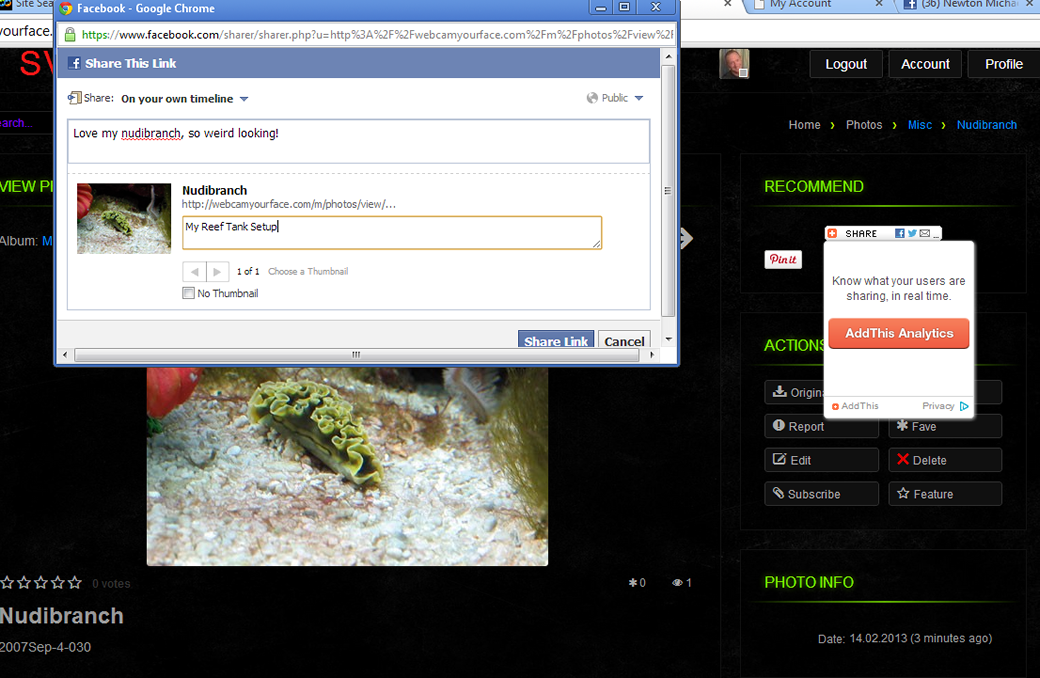Click the Report action button
Viewport: 1040px width, 678px height.
(821, 427)
